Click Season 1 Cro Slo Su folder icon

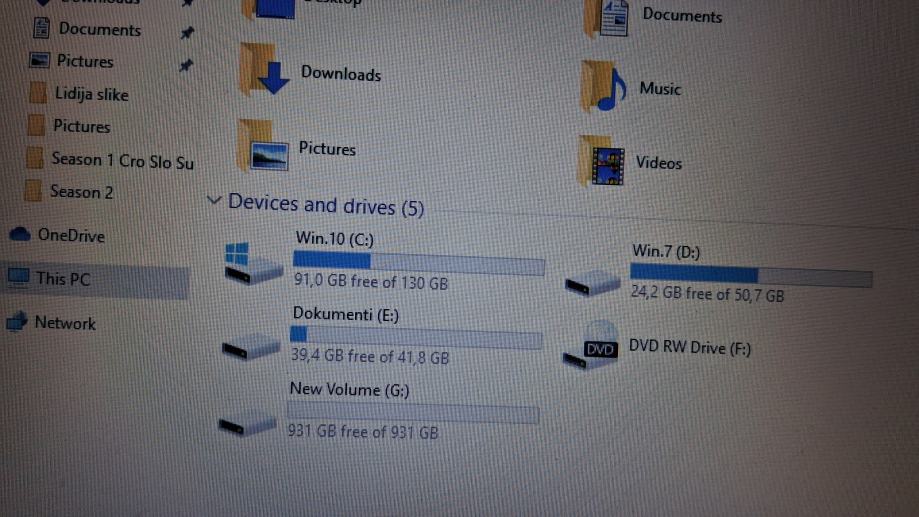pyautogui.click(x=35, y=158)
